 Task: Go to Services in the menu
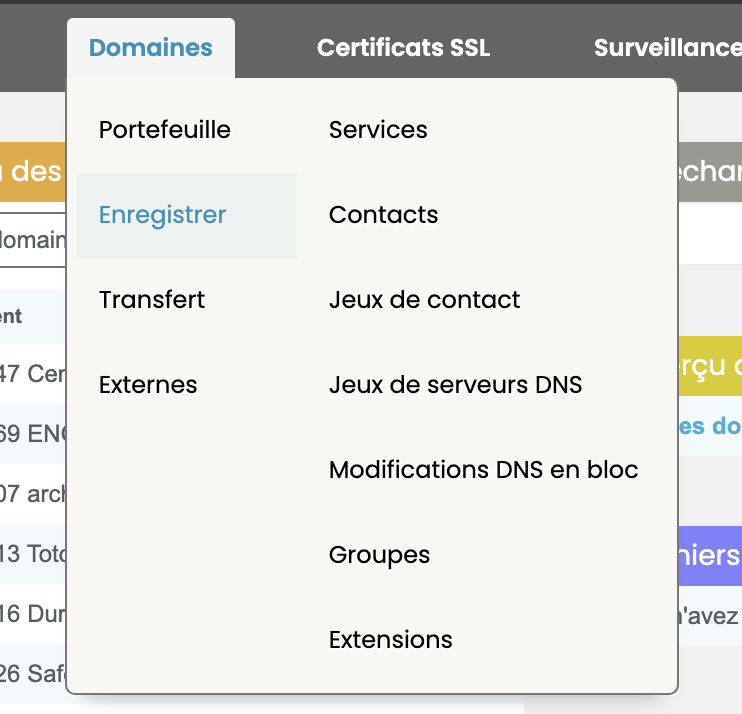(x=378, y=130)
